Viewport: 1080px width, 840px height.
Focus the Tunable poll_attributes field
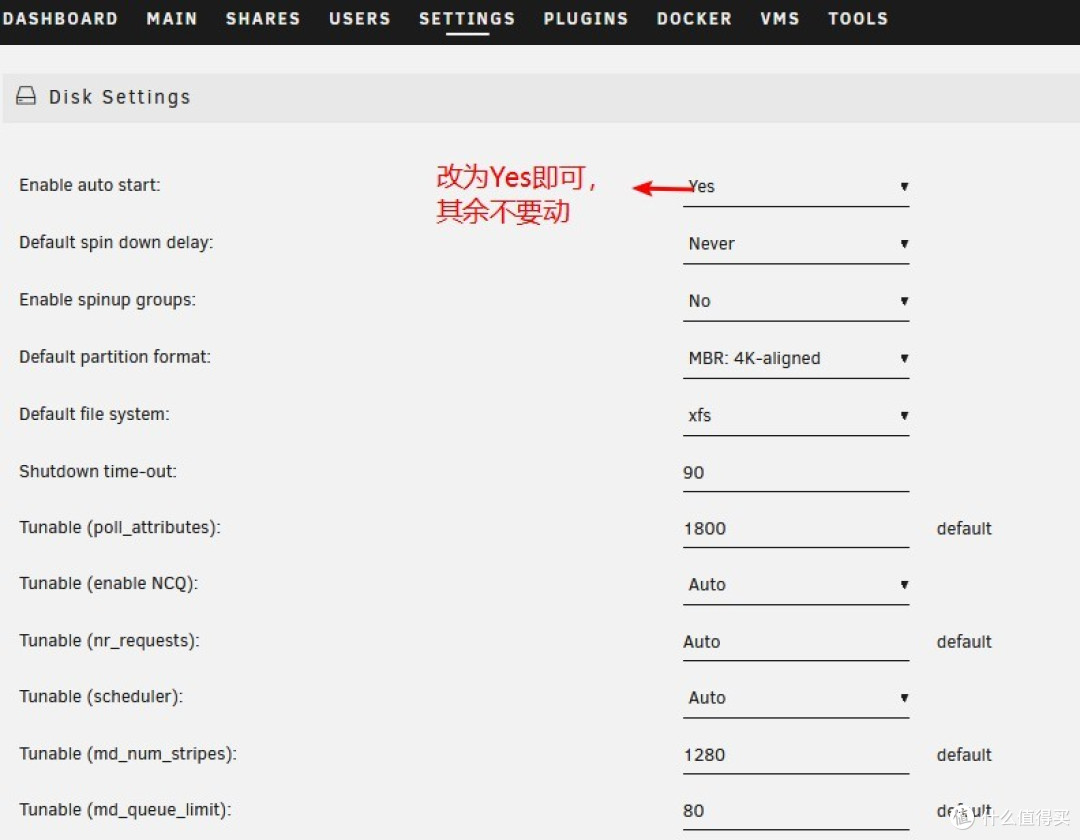(x=796, y=529)
